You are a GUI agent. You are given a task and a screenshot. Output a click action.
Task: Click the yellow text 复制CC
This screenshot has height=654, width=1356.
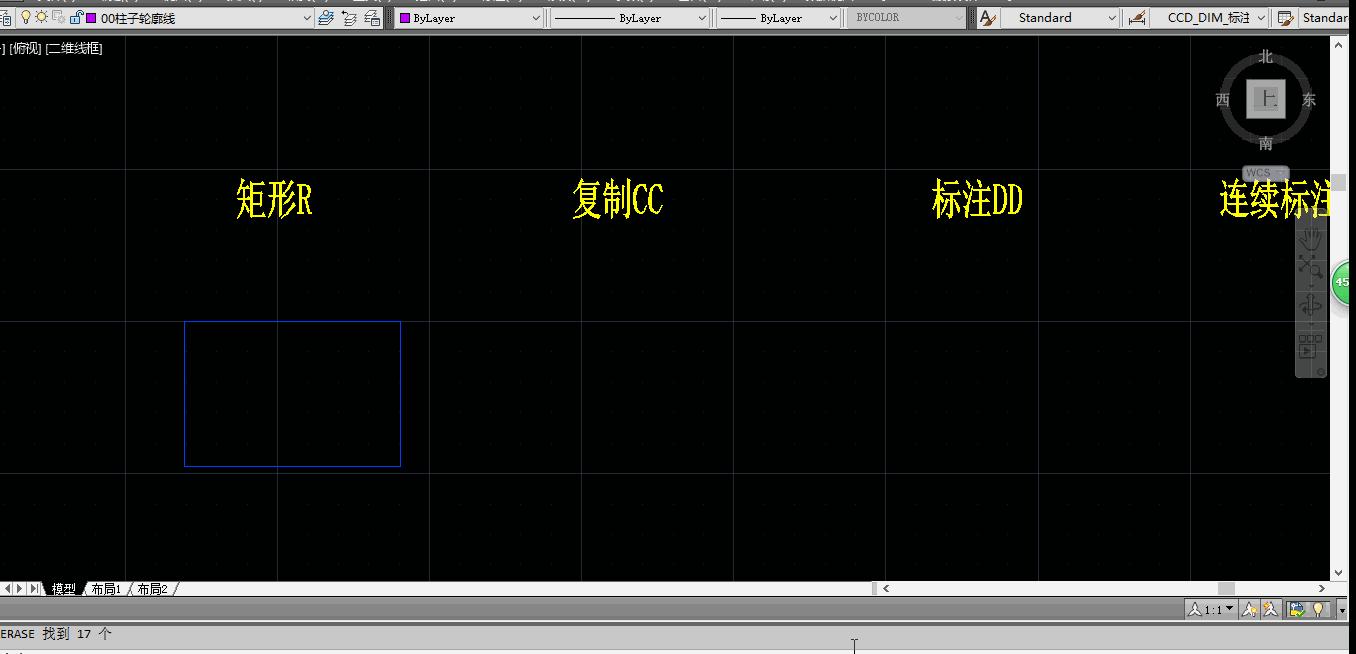(617, 199)
